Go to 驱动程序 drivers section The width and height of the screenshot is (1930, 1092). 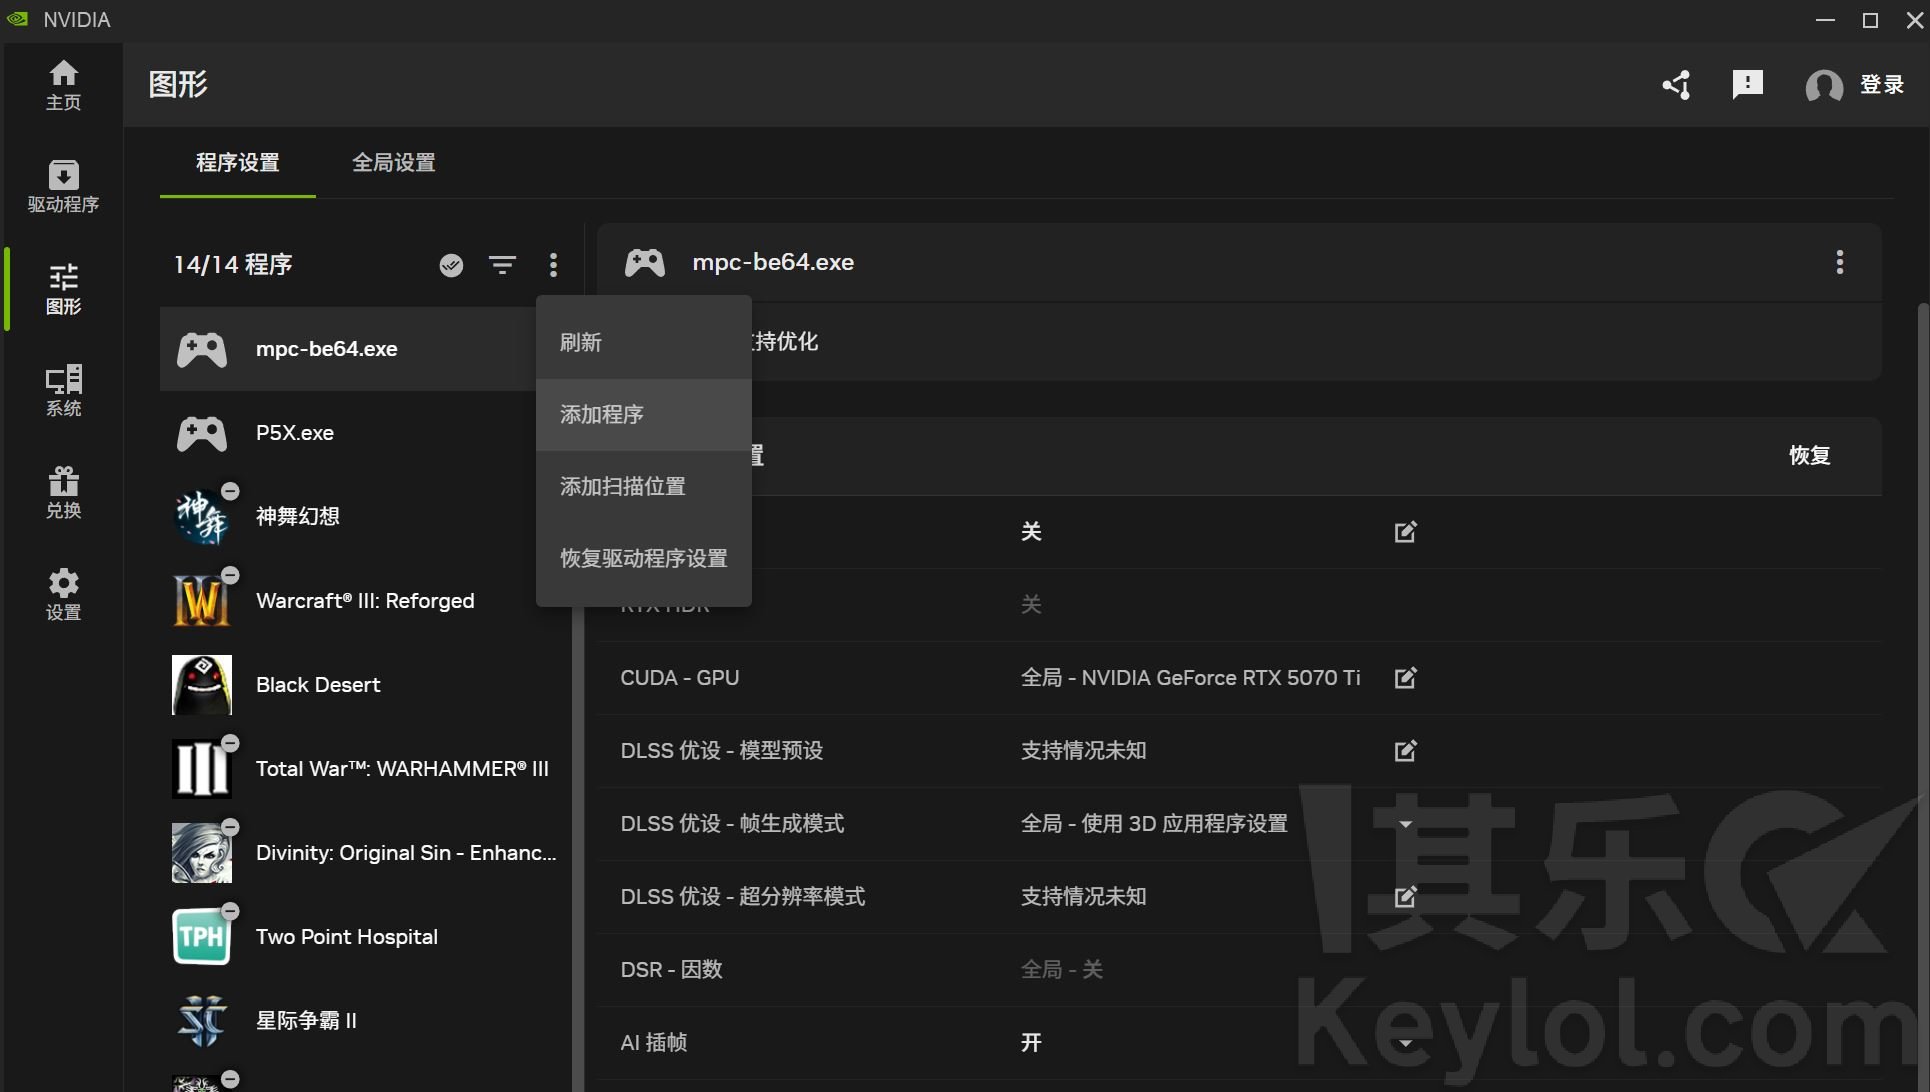pos(63,186)
